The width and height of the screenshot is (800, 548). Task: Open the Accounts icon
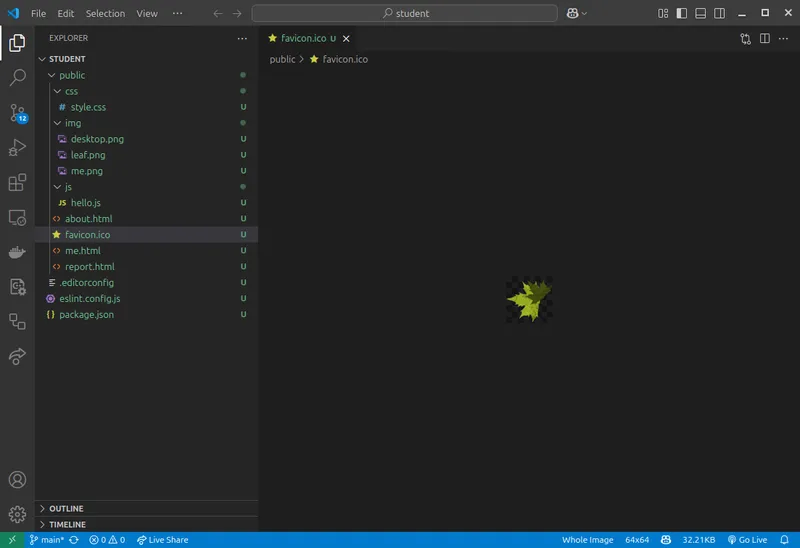(17, 480)
